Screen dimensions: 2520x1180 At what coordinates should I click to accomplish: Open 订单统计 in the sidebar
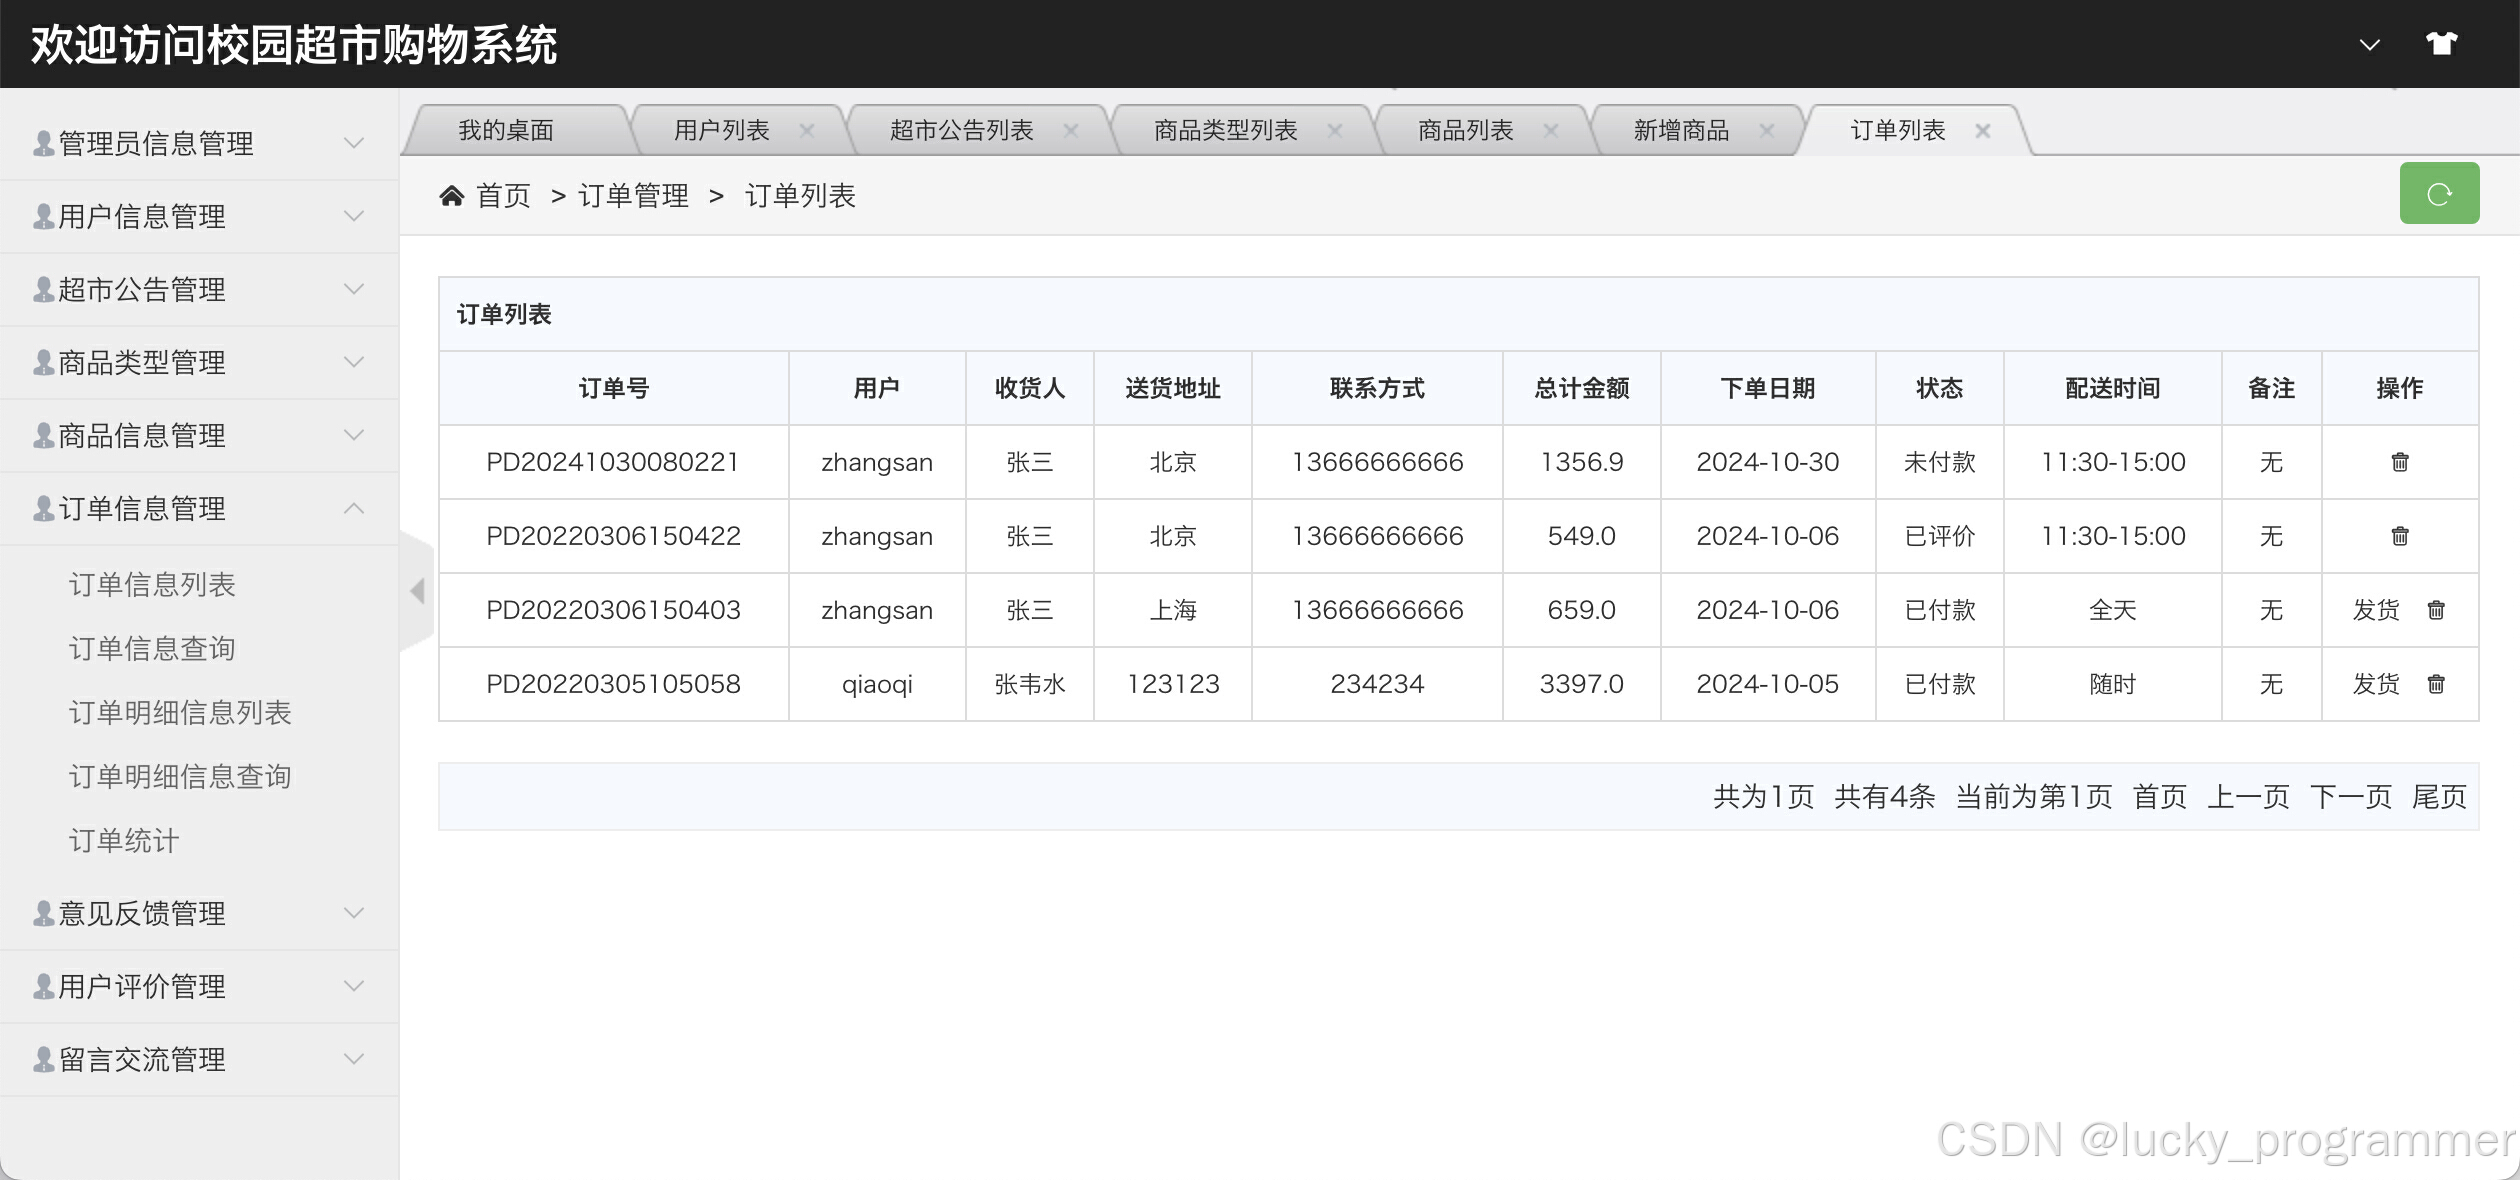pyautogui.click(x=124, y=841)
